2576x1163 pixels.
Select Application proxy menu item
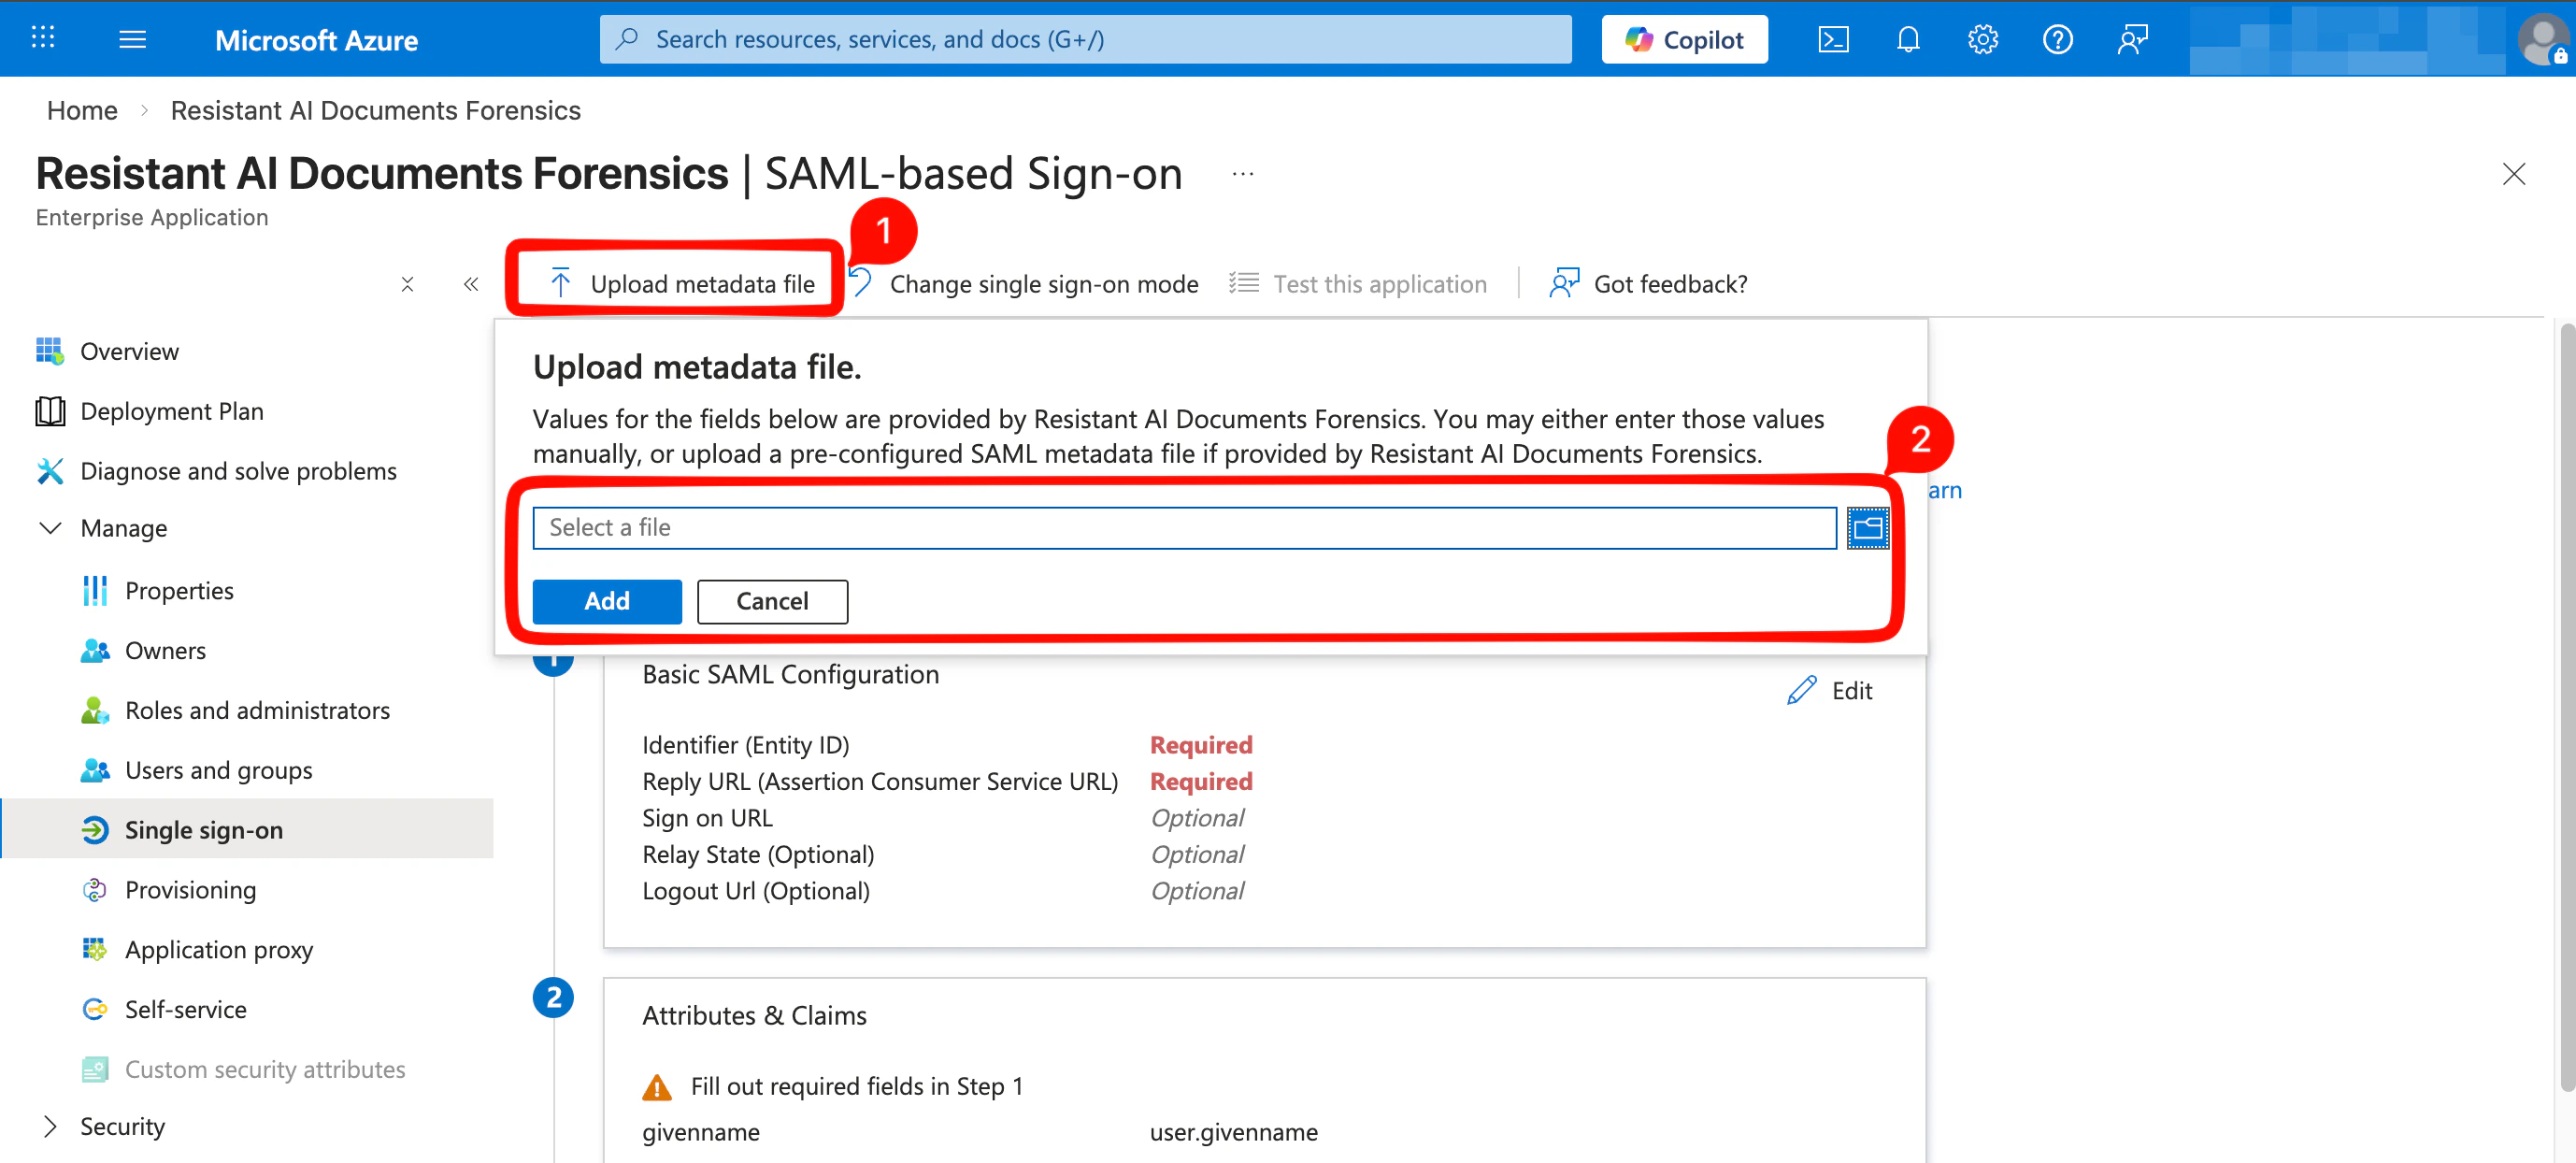pos(218,950)
